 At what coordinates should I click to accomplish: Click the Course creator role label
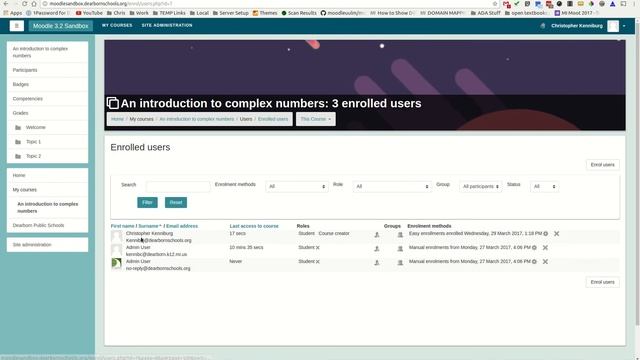pyautogui.click(x=334, y=233)
